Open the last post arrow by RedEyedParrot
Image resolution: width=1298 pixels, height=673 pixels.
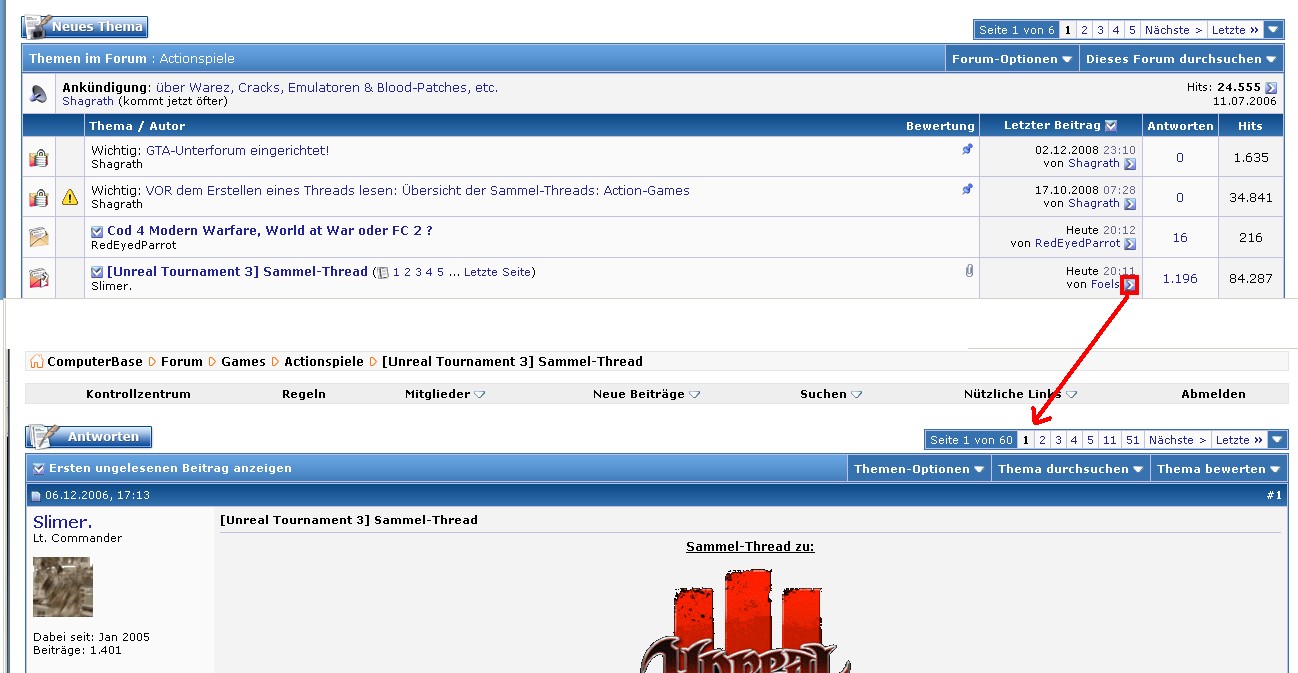coord(1130,244)
